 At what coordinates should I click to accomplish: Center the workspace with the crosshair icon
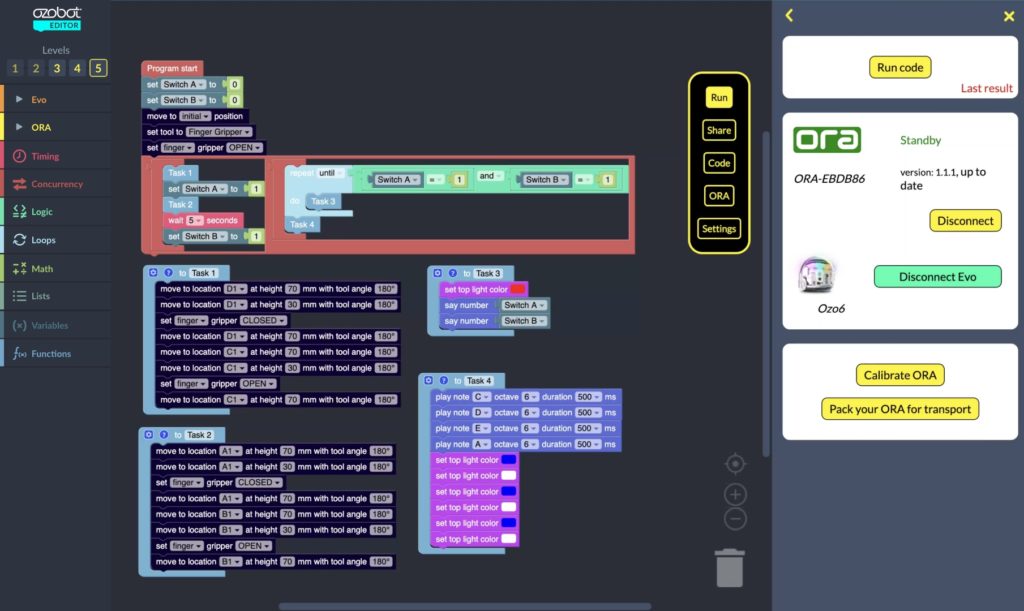[735, 463]
